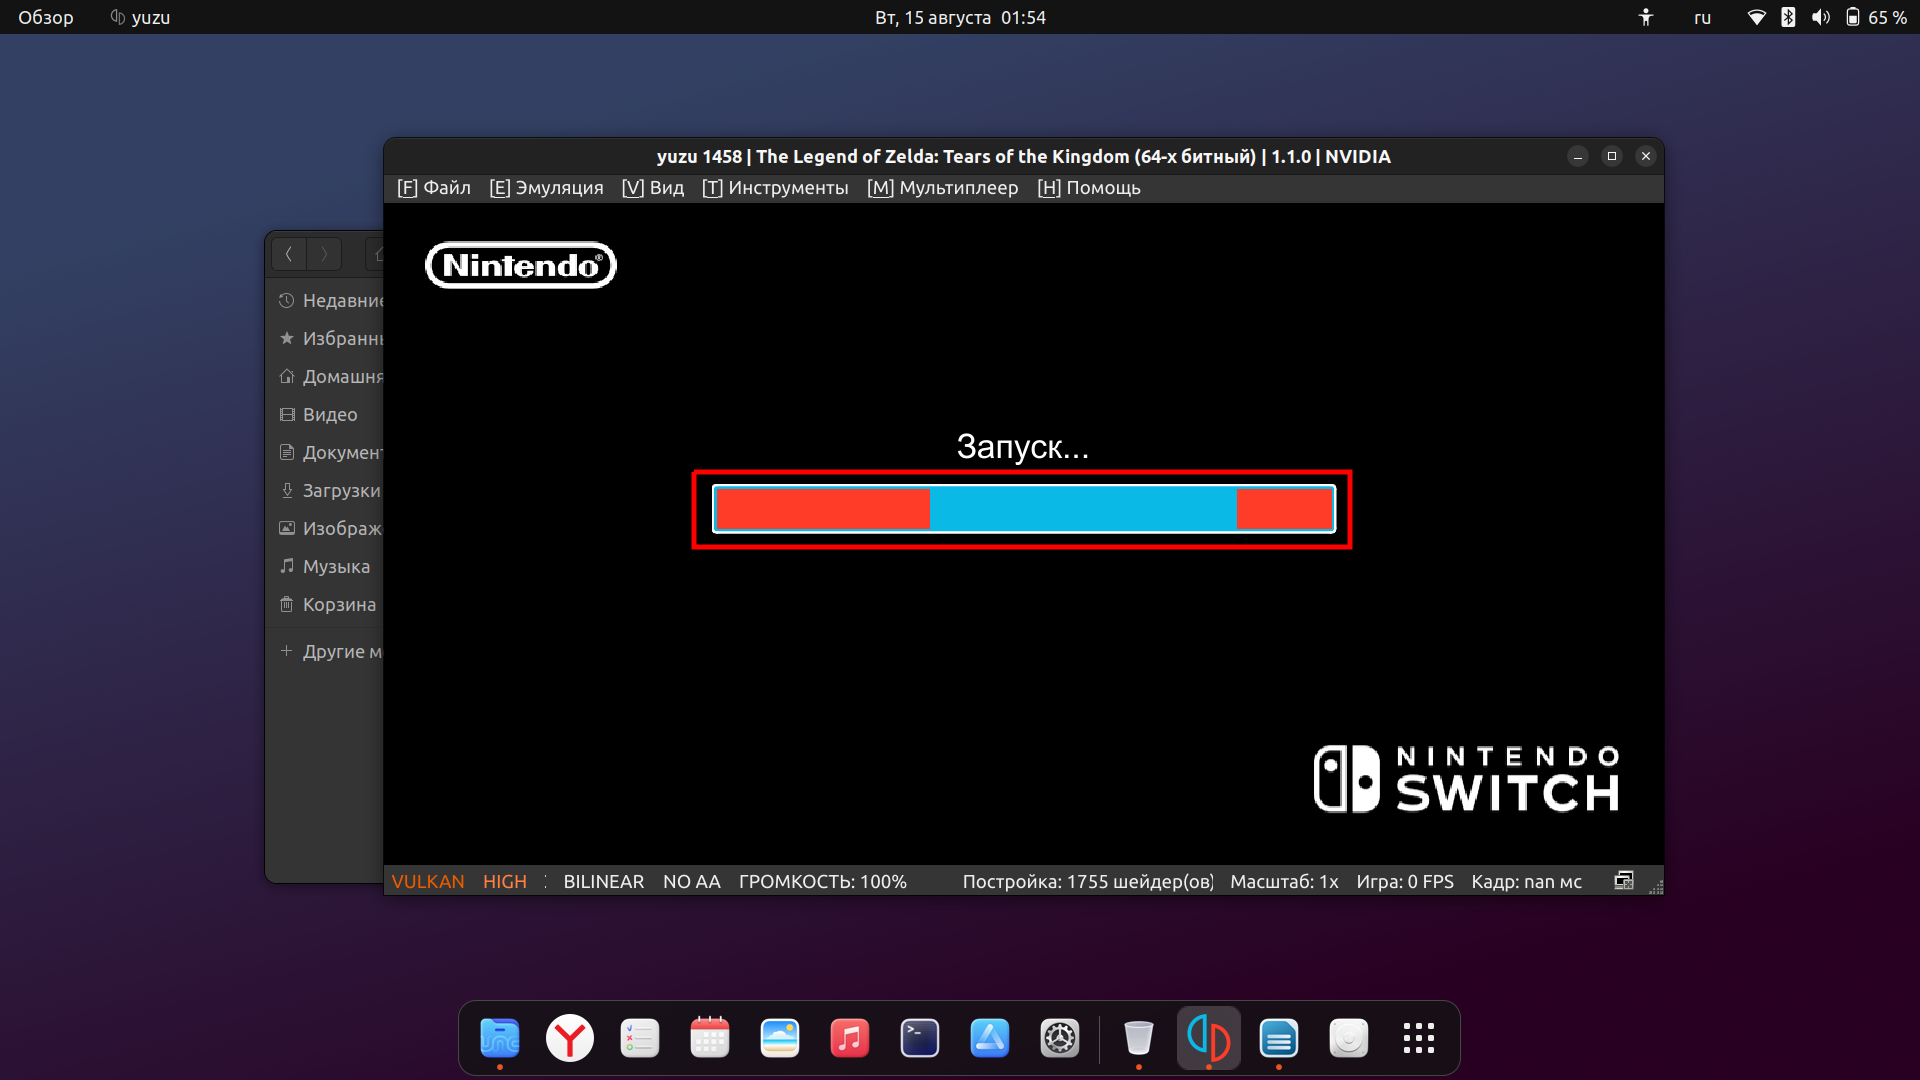Open the Эмуляция menu
Screen dimensions: 1920x1080
[x=546, y=188]
